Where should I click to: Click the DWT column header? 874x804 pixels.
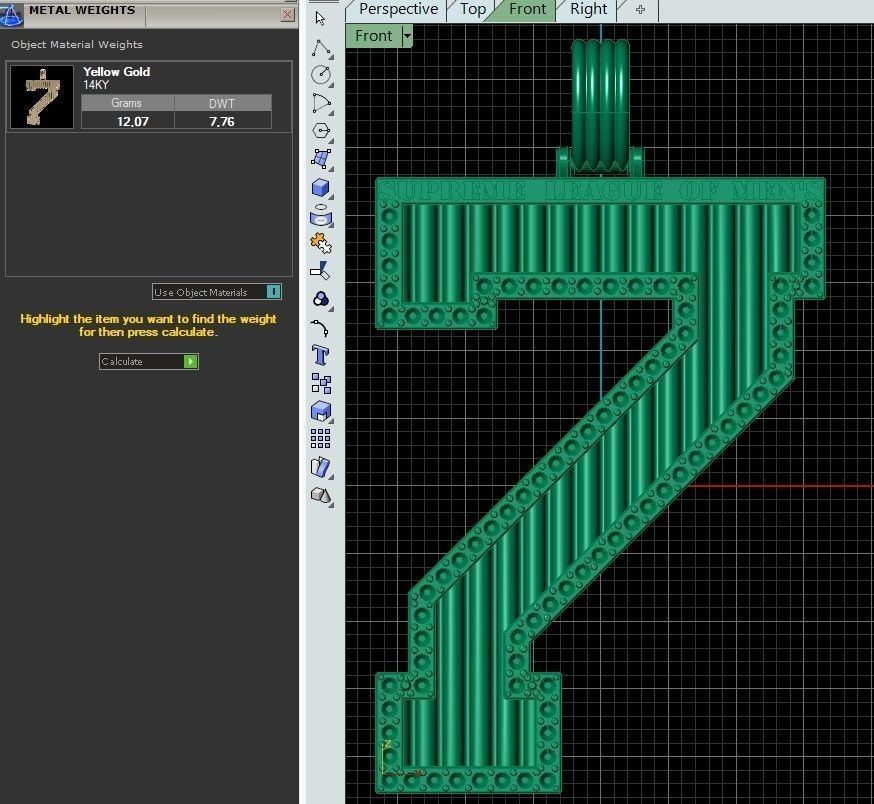point(222,103)
